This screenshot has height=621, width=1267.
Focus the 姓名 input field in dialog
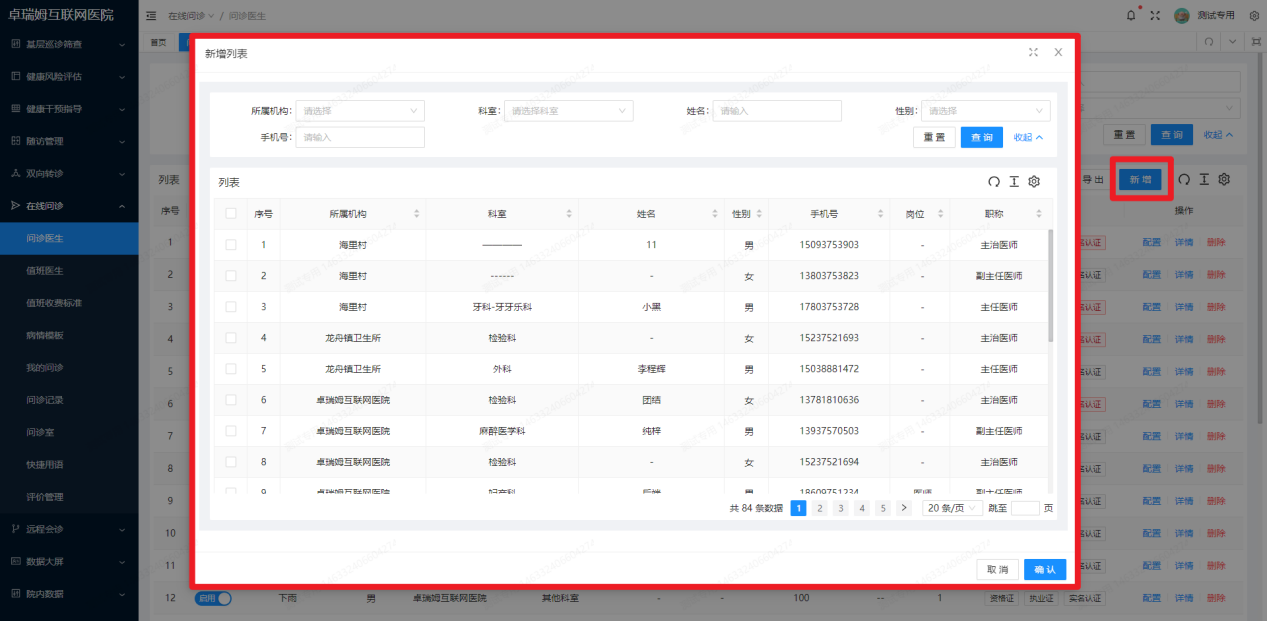pos(776,111)
